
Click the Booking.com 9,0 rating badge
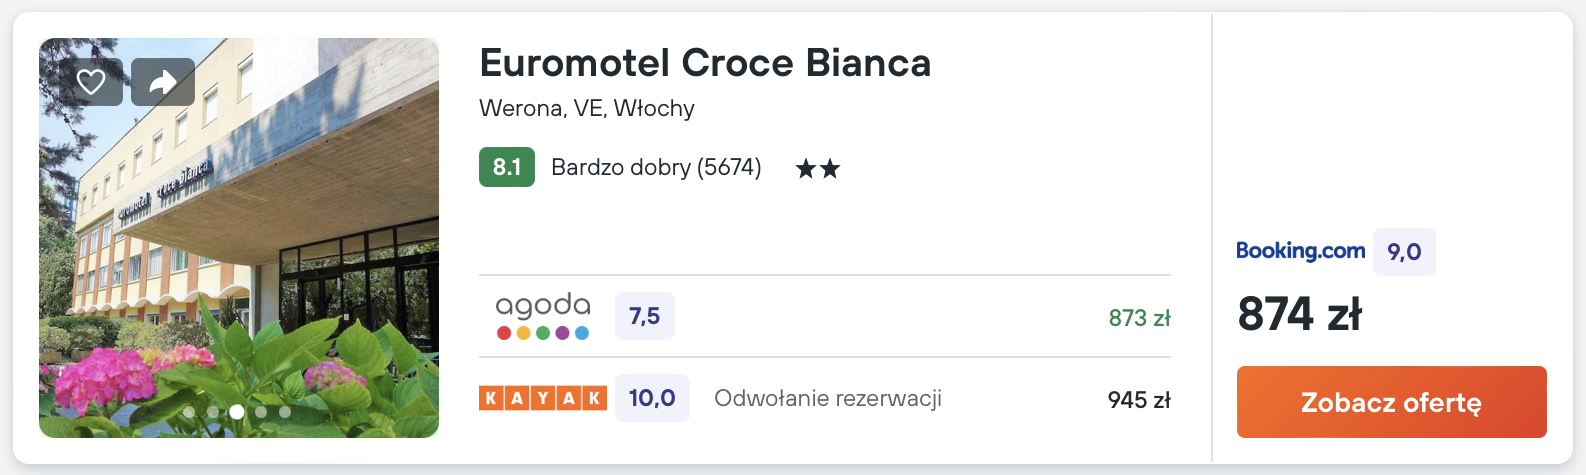(x=1404, y=252)
